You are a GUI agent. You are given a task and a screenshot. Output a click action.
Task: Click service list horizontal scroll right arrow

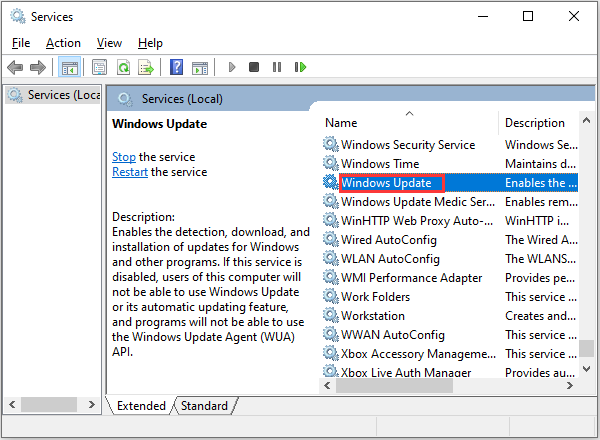[x=570, y=385]
